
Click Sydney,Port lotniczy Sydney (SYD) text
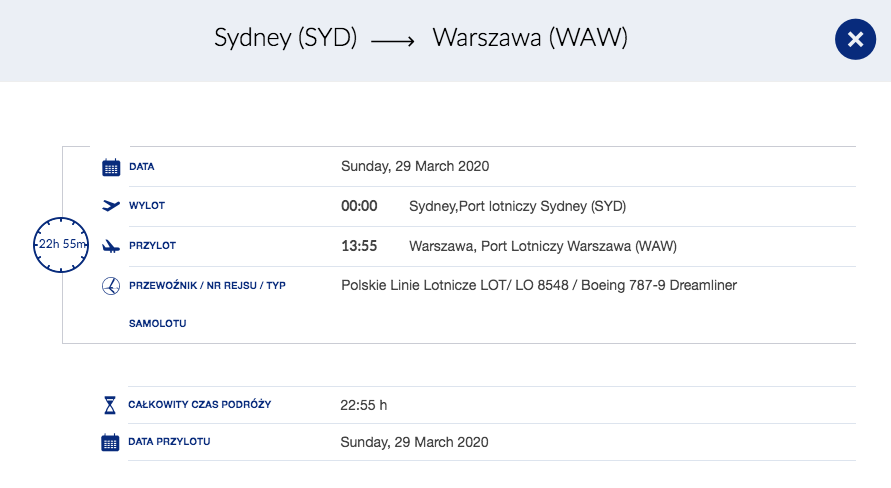518,206
